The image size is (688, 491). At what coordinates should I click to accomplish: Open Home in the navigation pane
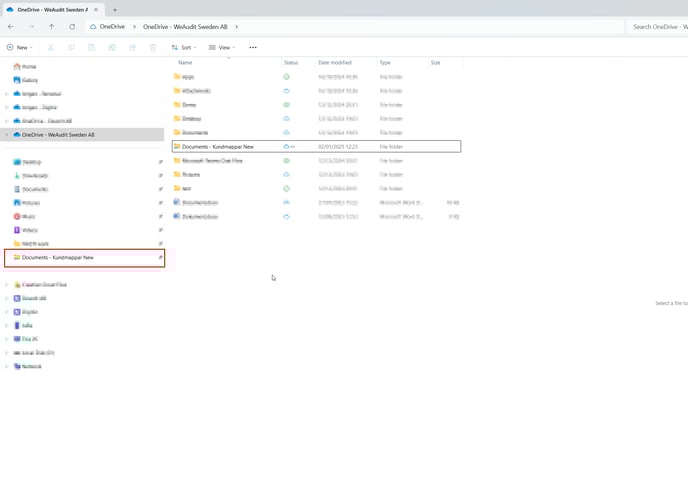click(x=29, y=67)
